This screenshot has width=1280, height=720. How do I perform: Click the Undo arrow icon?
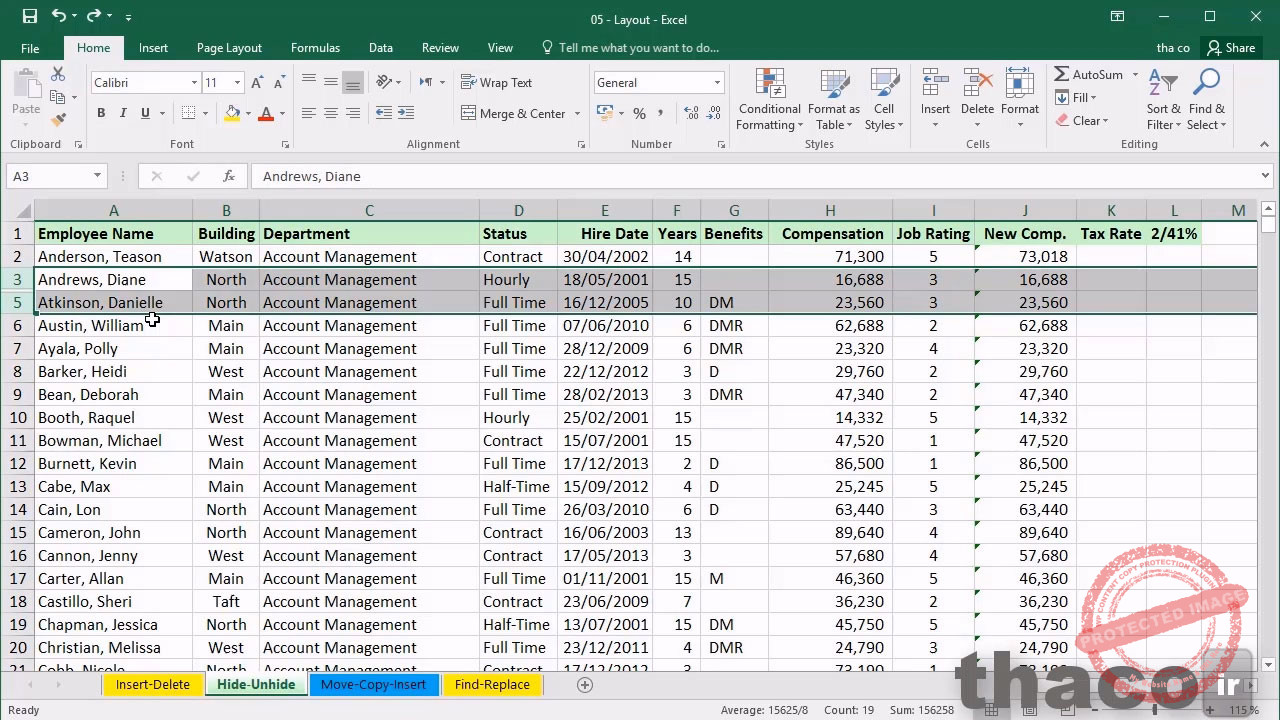click(x=58, y=16)
